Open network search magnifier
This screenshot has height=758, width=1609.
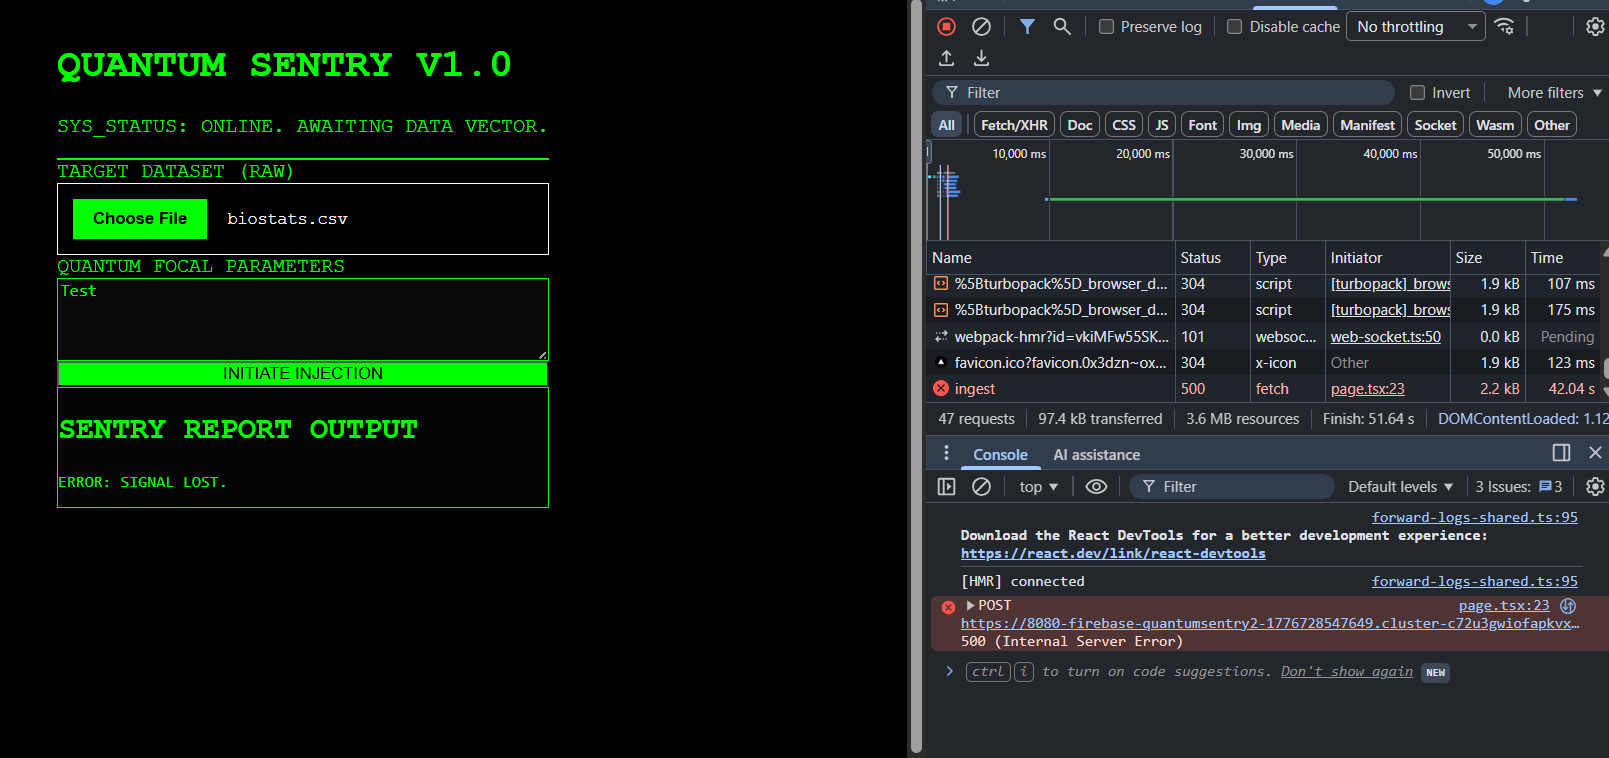tap(1062, 27)
